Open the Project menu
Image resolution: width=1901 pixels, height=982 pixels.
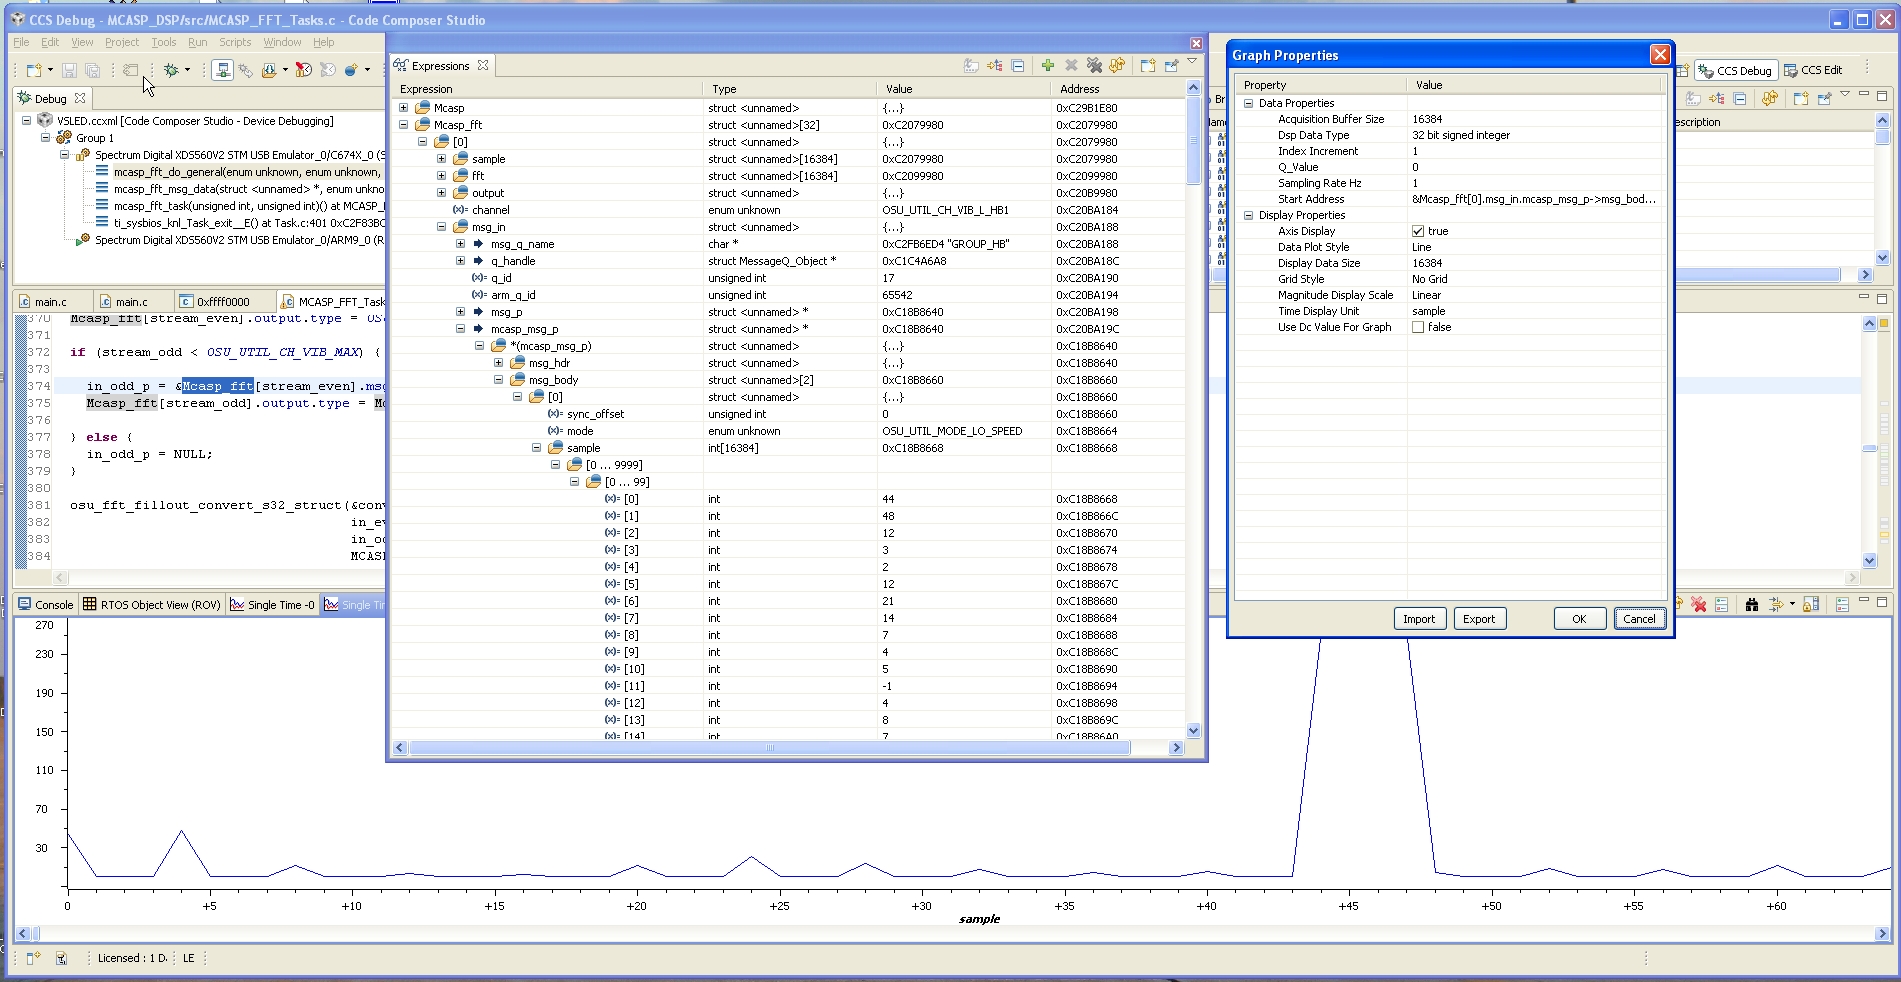(x=122, y=42)
